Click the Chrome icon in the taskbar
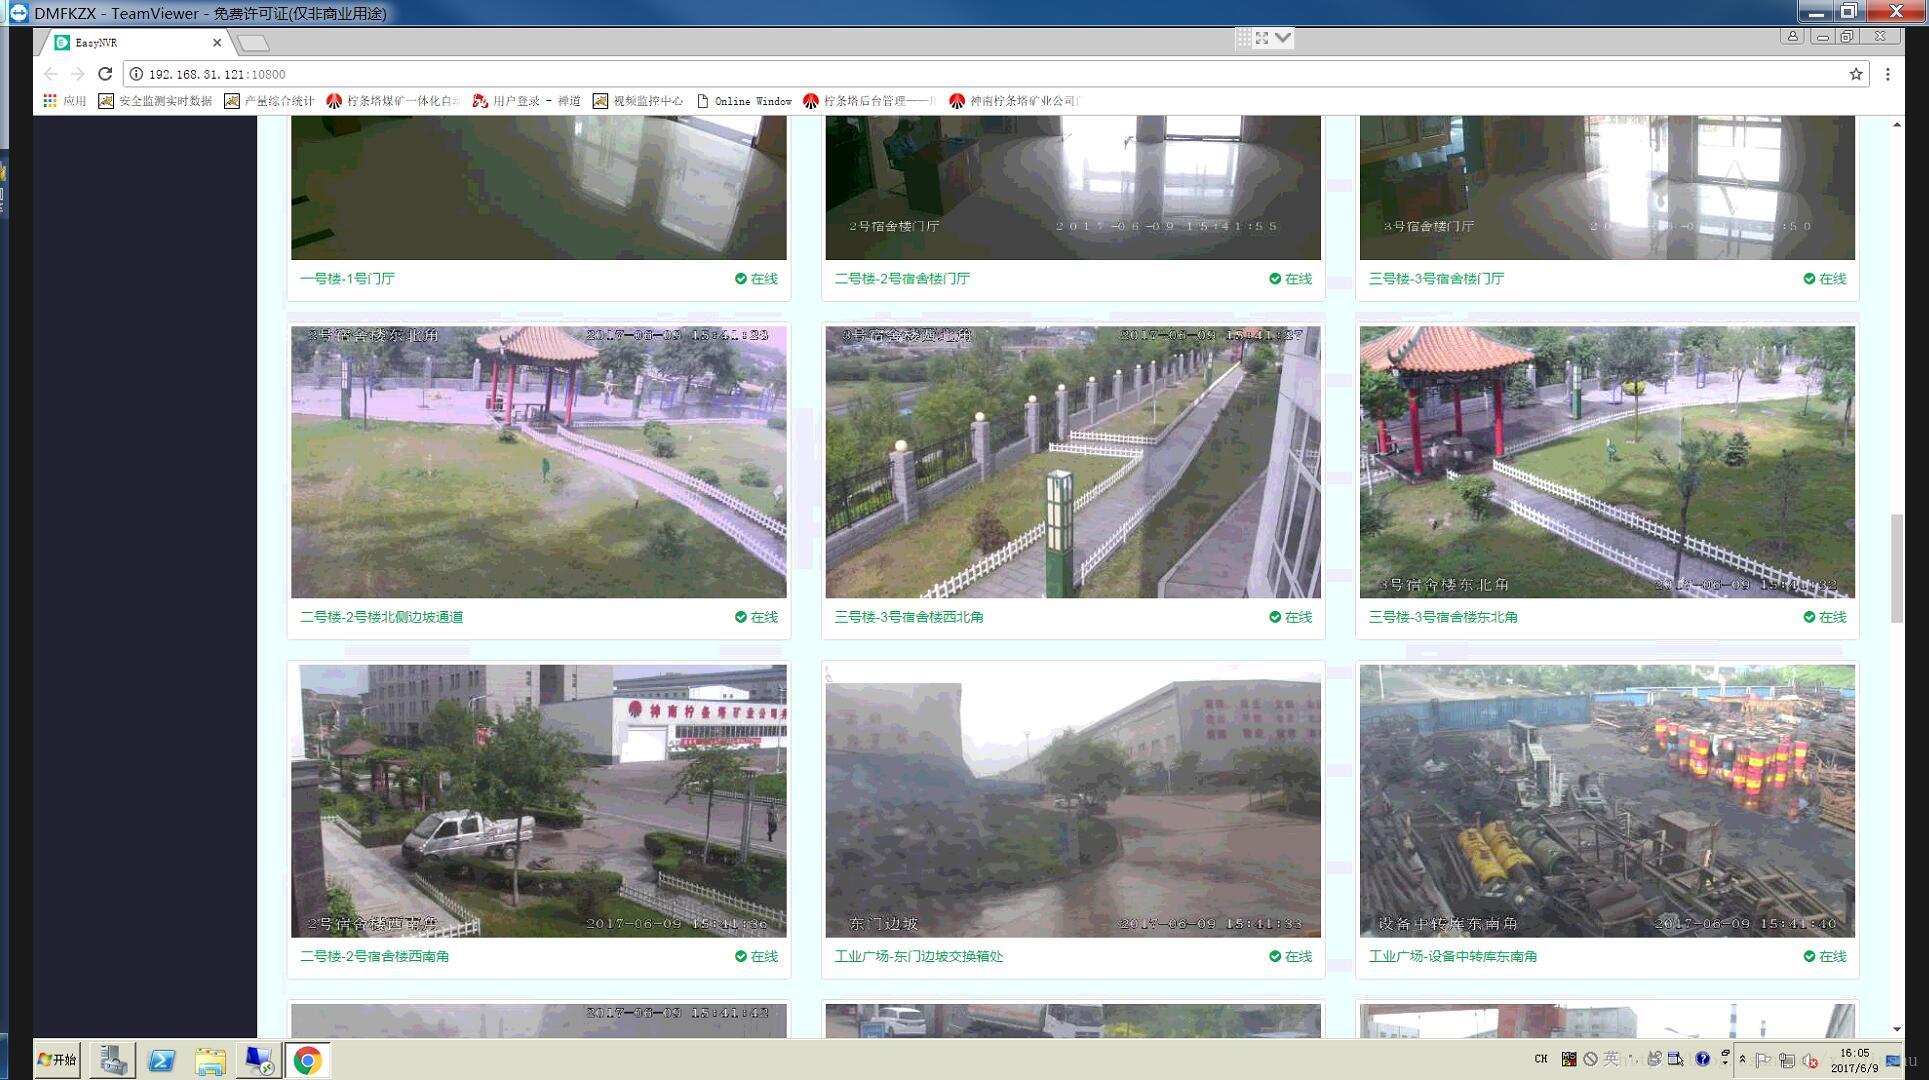Screen dimensions: 1929x1080 (307, 1060)
